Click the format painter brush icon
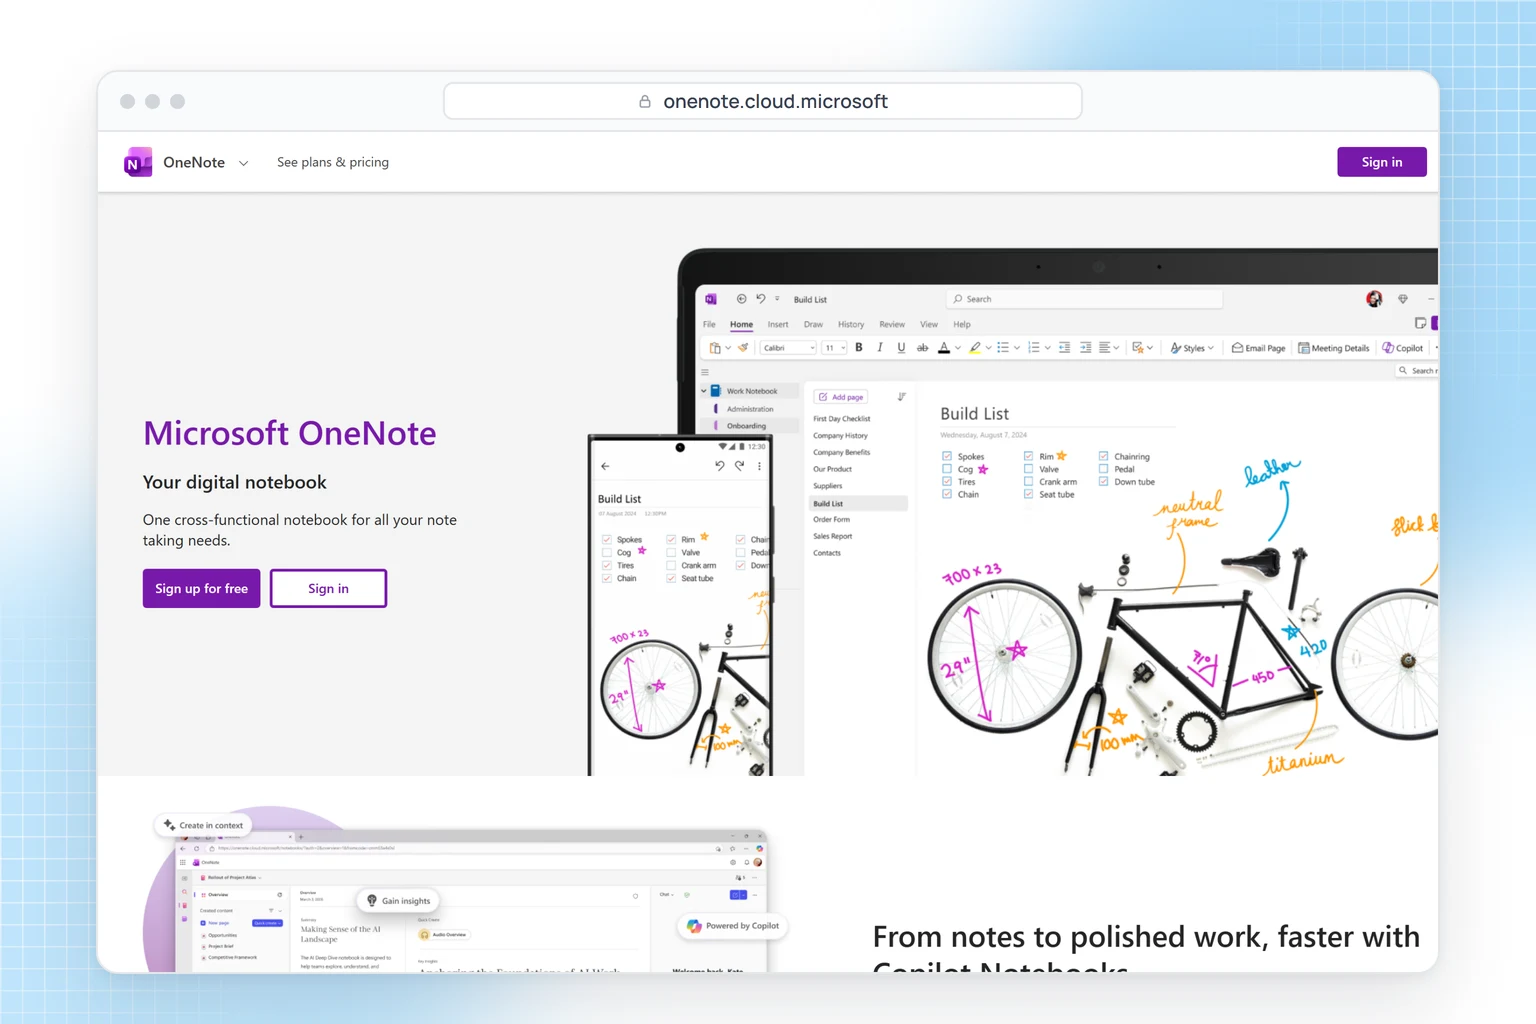The width and height of the screenshot is (1536, 1024). (743, 347)
